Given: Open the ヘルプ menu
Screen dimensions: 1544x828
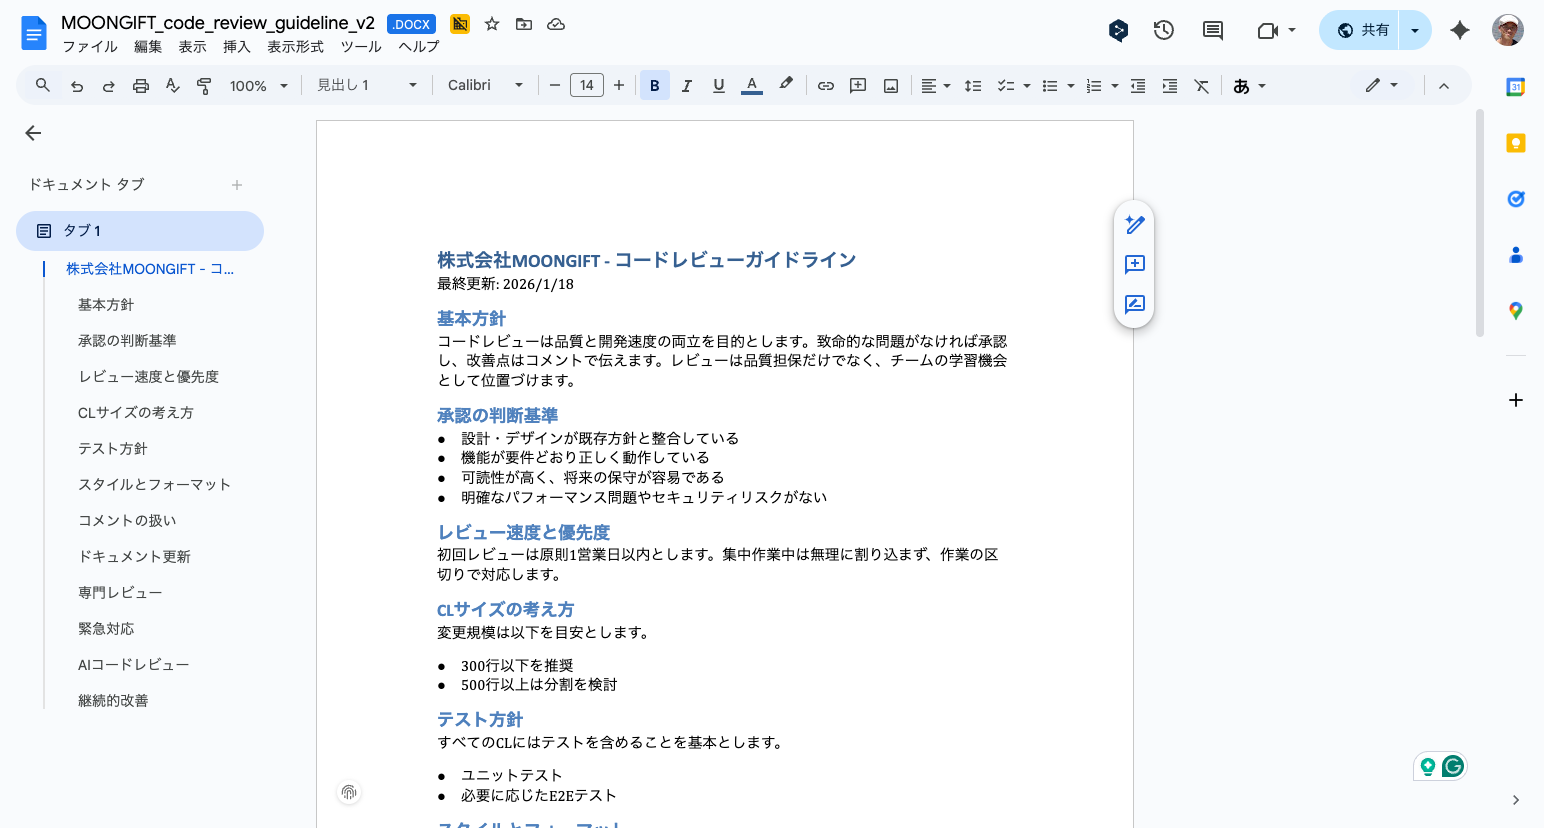Looking at the screenshot, I should click(419, 47).
